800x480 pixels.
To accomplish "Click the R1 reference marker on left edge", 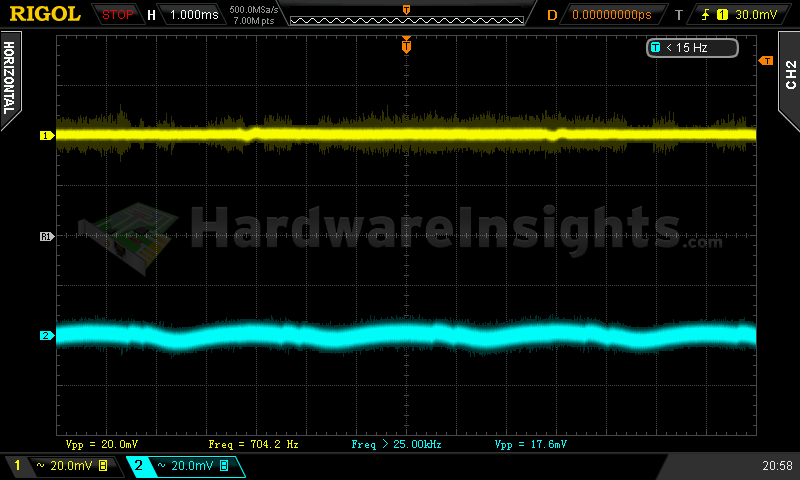I will pyautogui.click(x=45, y=236).
